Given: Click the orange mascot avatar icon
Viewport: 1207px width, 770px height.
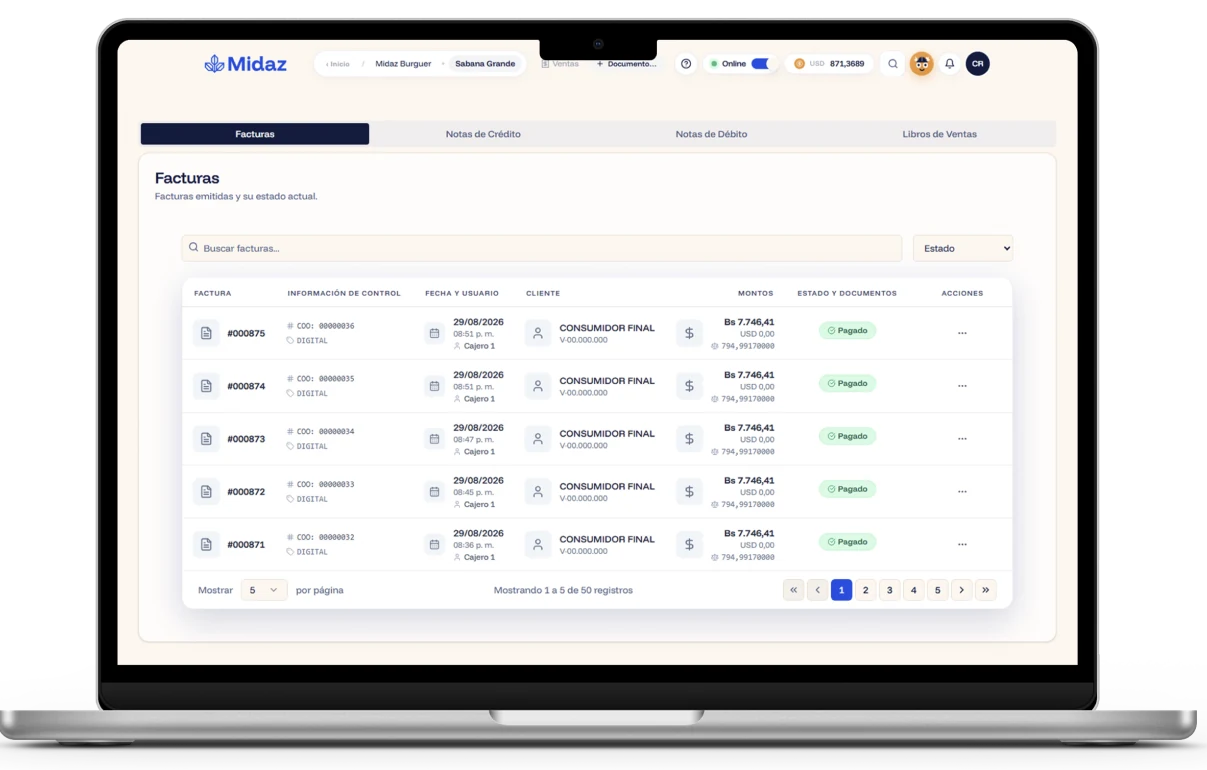Looking at the screenshot, I should coord(921,64).
